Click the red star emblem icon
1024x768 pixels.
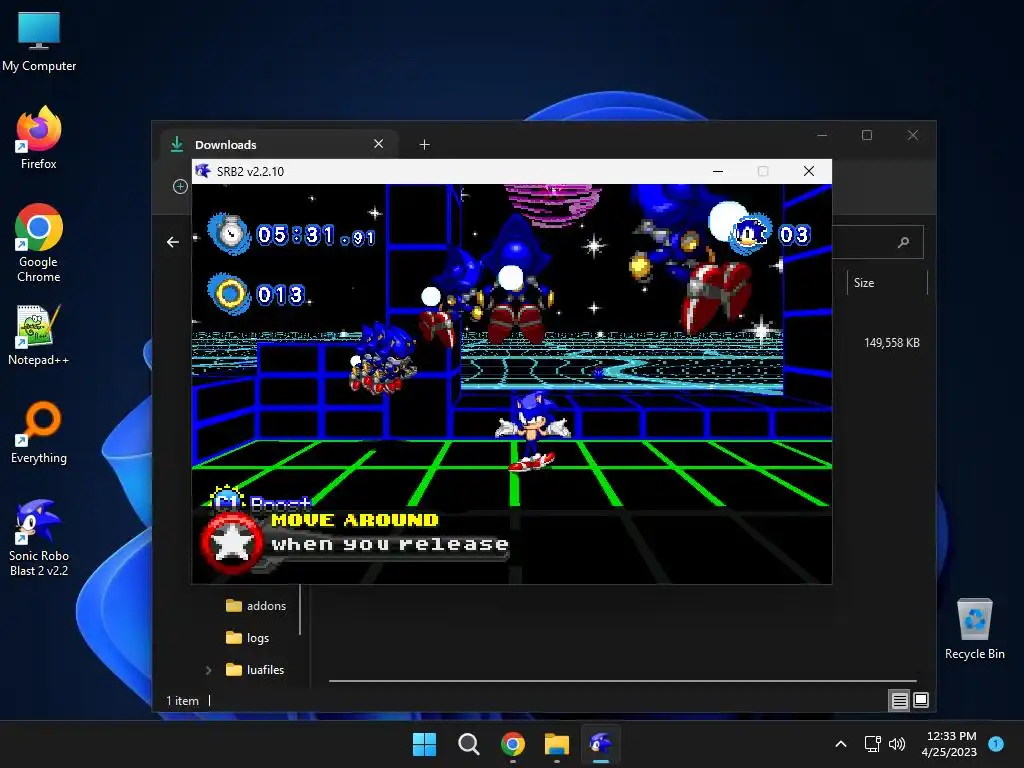click(232, 543)
